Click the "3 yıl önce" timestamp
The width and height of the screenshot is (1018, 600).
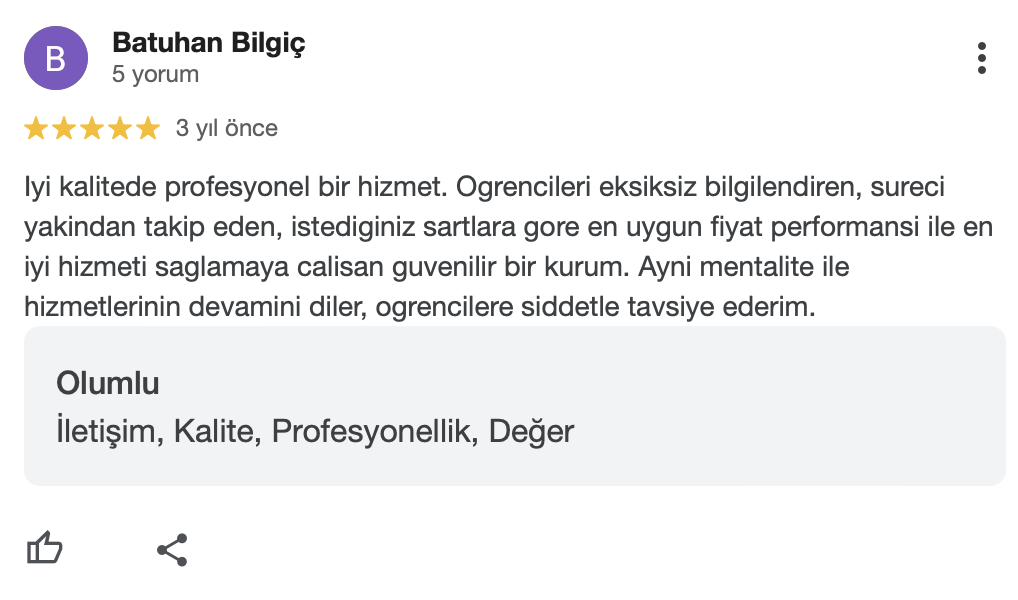226,128
